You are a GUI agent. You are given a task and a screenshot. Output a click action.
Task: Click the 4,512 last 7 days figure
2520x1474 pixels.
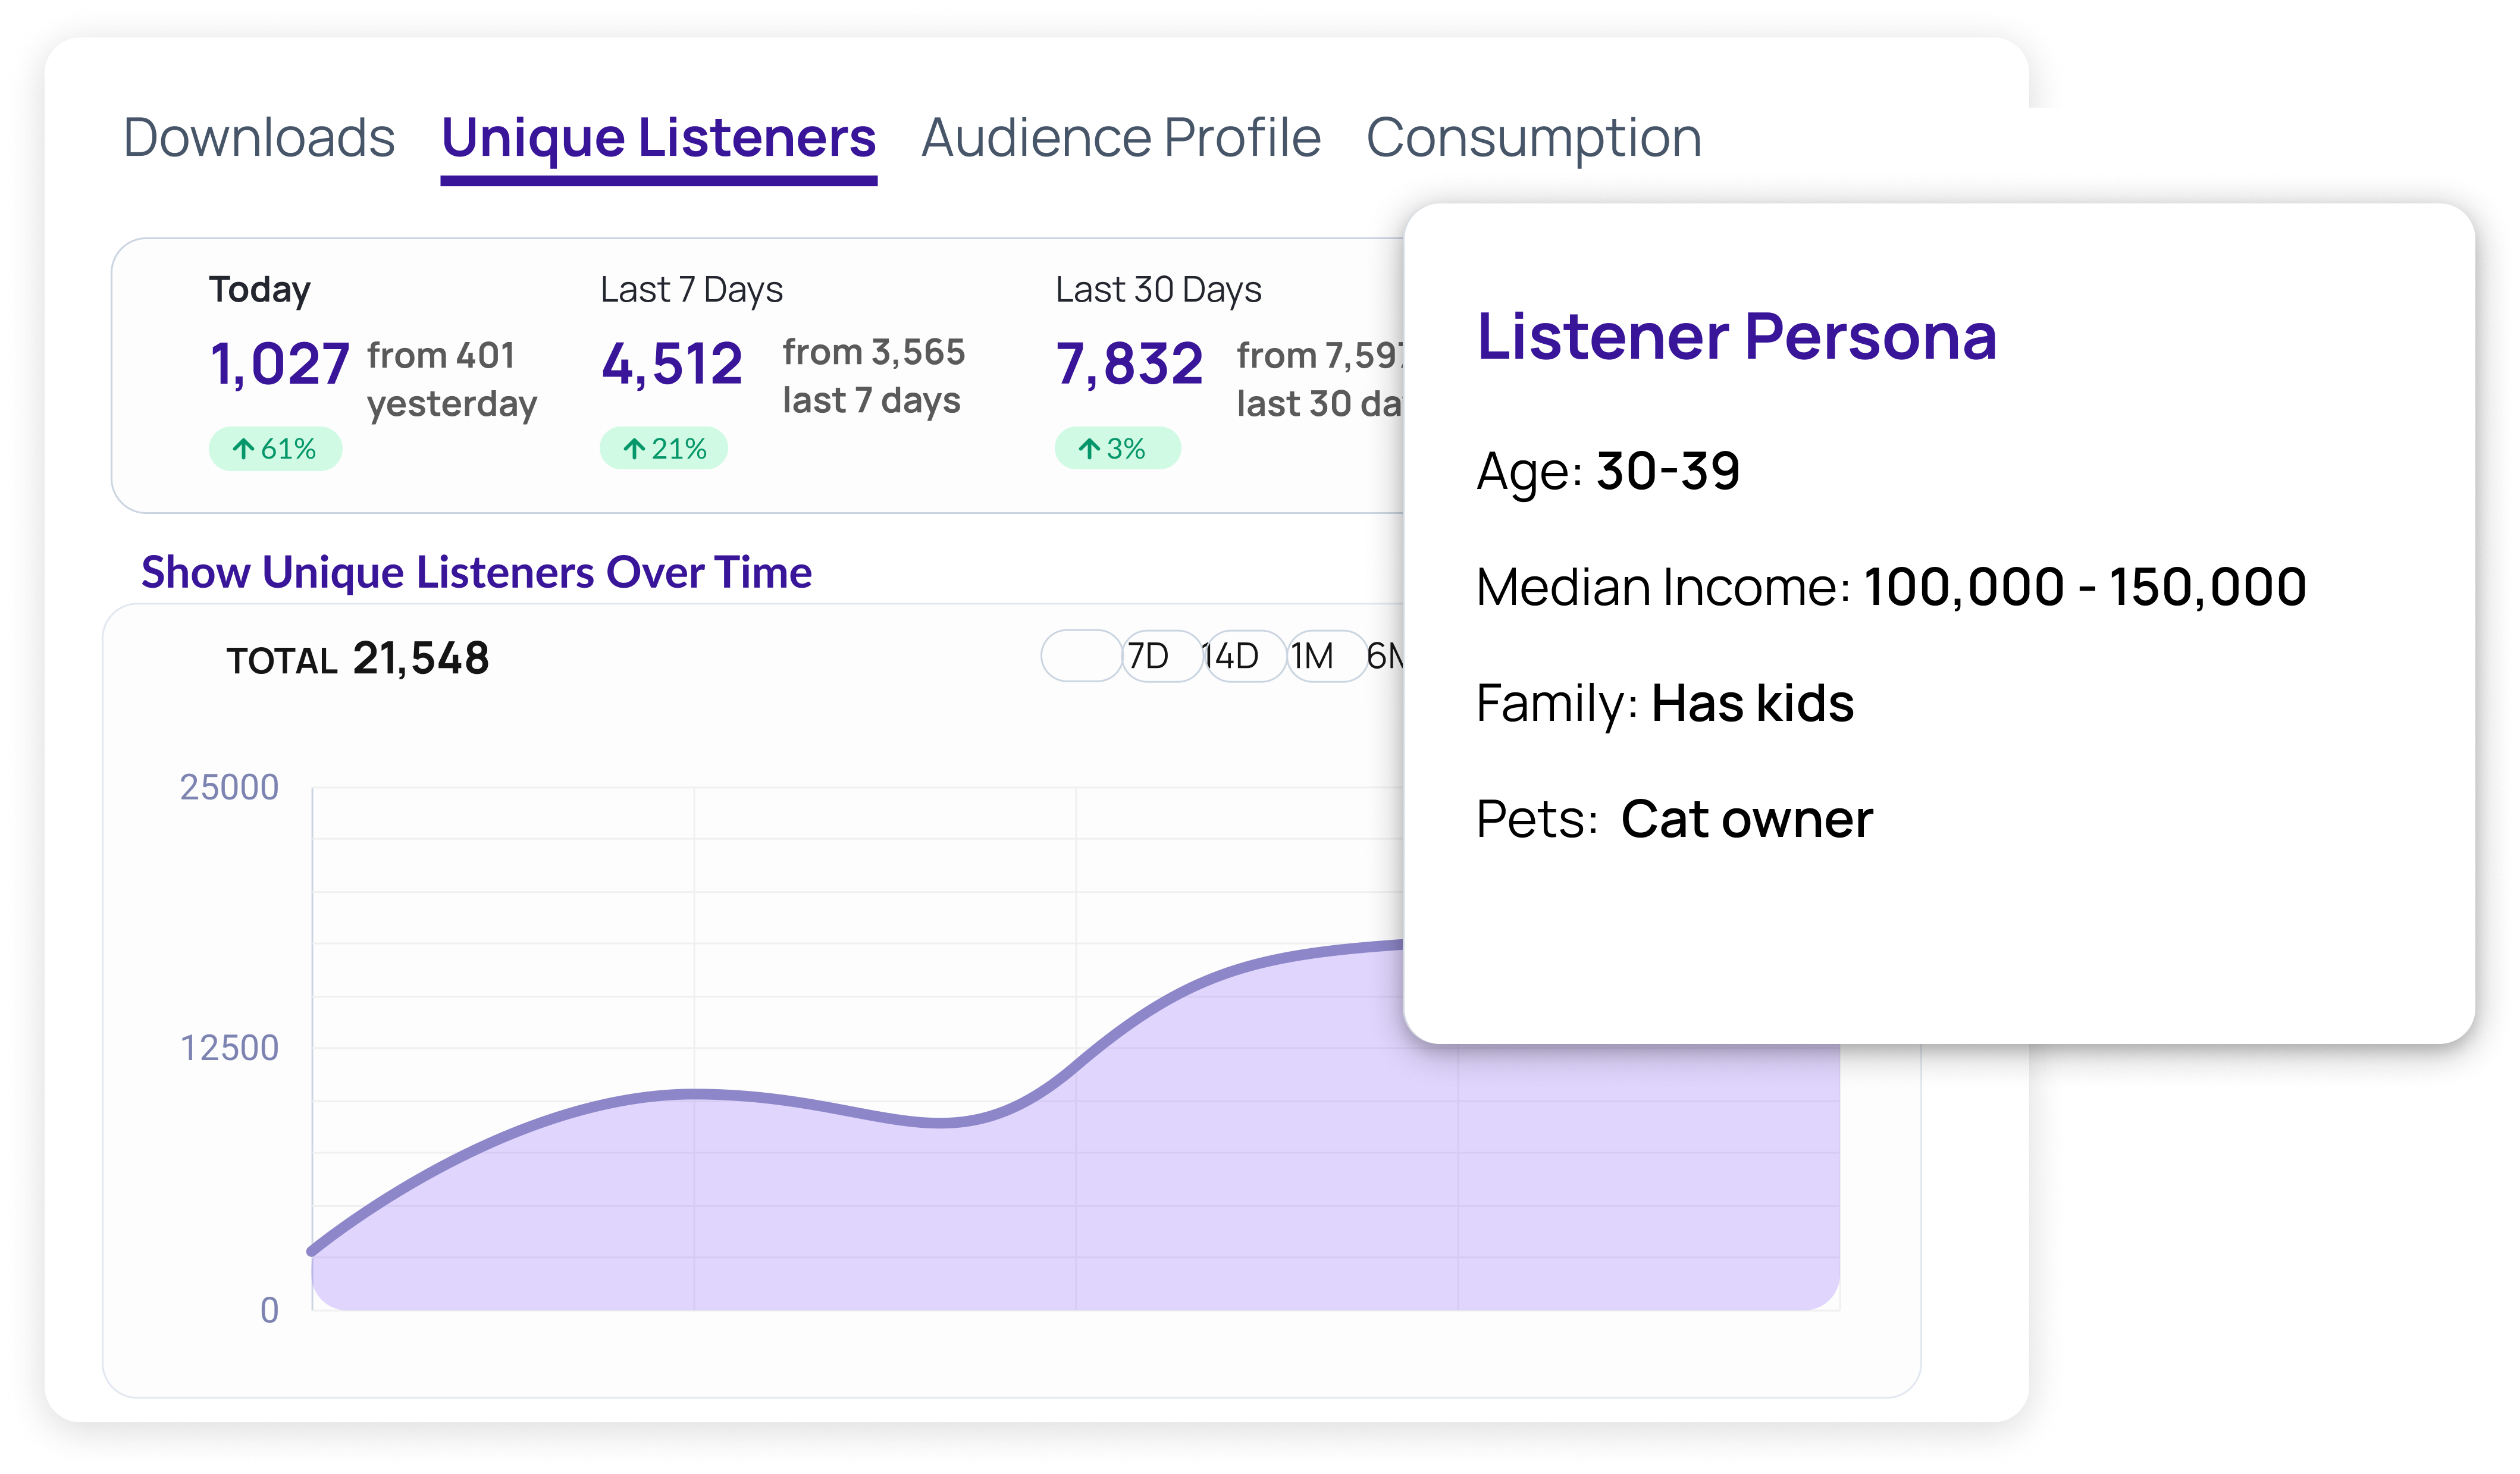click(672, 364)
